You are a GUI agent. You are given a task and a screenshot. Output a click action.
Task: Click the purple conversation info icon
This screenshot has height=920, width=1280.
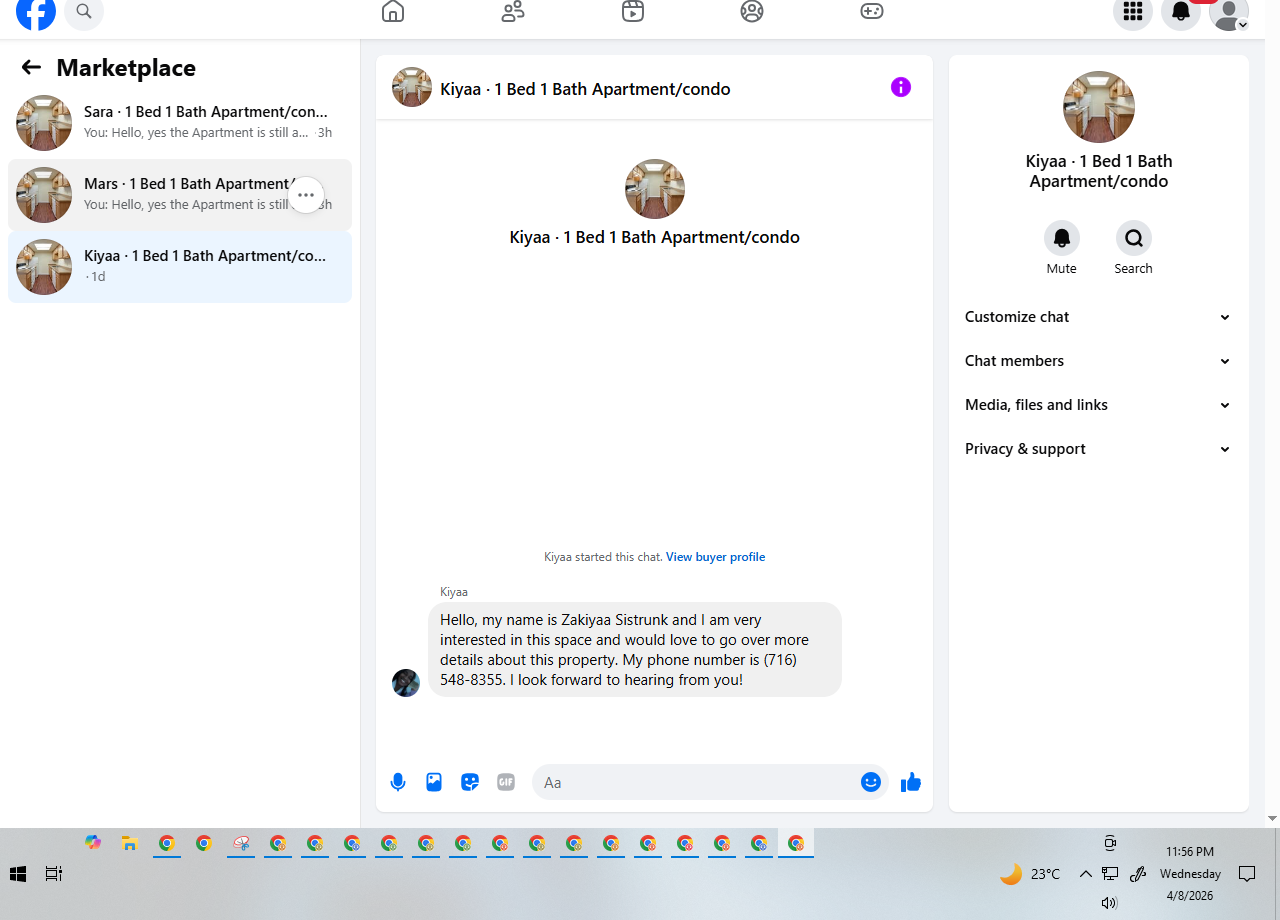coord(901,87)
